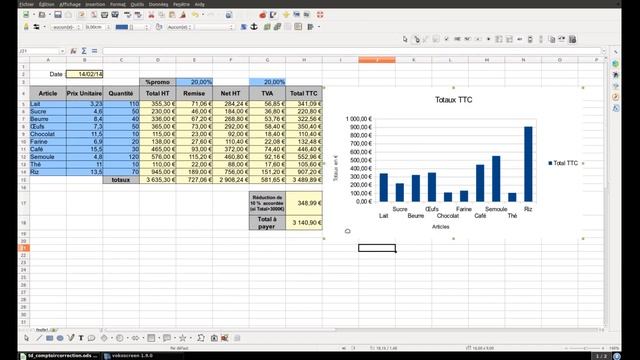Viewport: 640px width, 360px height.
Task: Click the Total TTC legend entry
Action: (x=563, y=163)
